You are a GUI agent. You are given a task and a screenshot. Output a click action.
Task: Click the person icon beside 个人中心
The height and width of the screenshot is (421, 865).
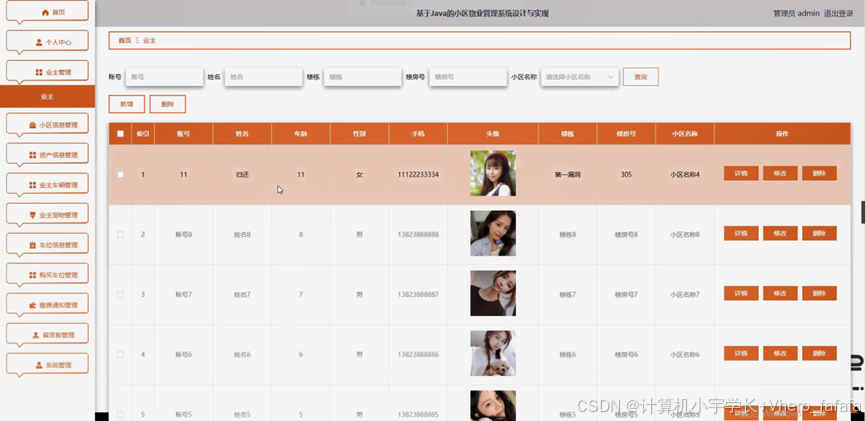tap(39, 42)
